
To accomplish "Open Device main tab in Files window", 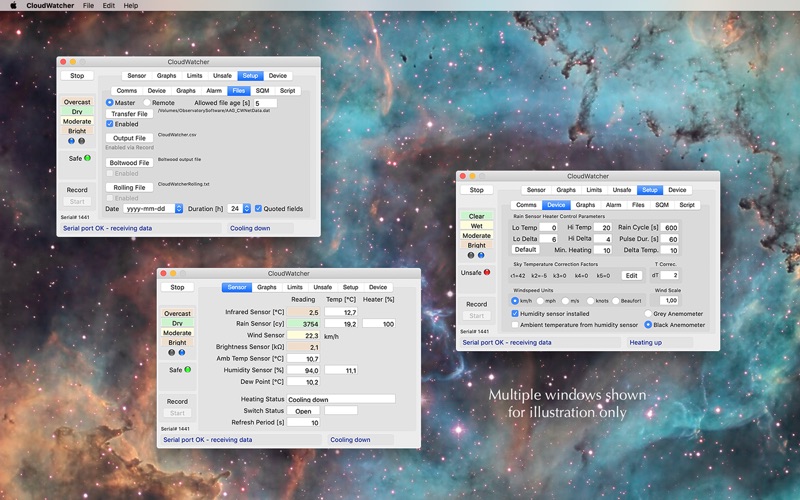I will coord(278,76).
